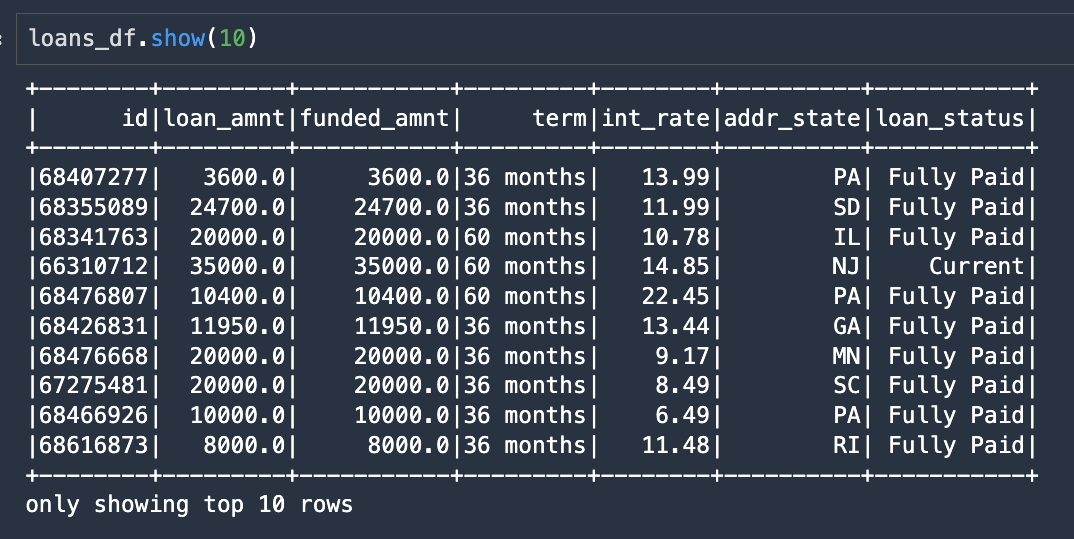Screen dimensions: 1074x539
Task: Click "60 months" in the row for id 66310712
Action: point(525,266)
